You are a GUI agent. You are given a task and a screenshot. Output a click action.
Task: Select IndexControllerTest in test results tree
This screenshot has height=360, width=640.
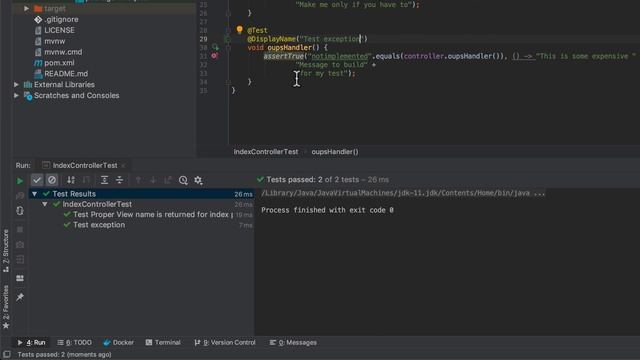tap(141, 204)
